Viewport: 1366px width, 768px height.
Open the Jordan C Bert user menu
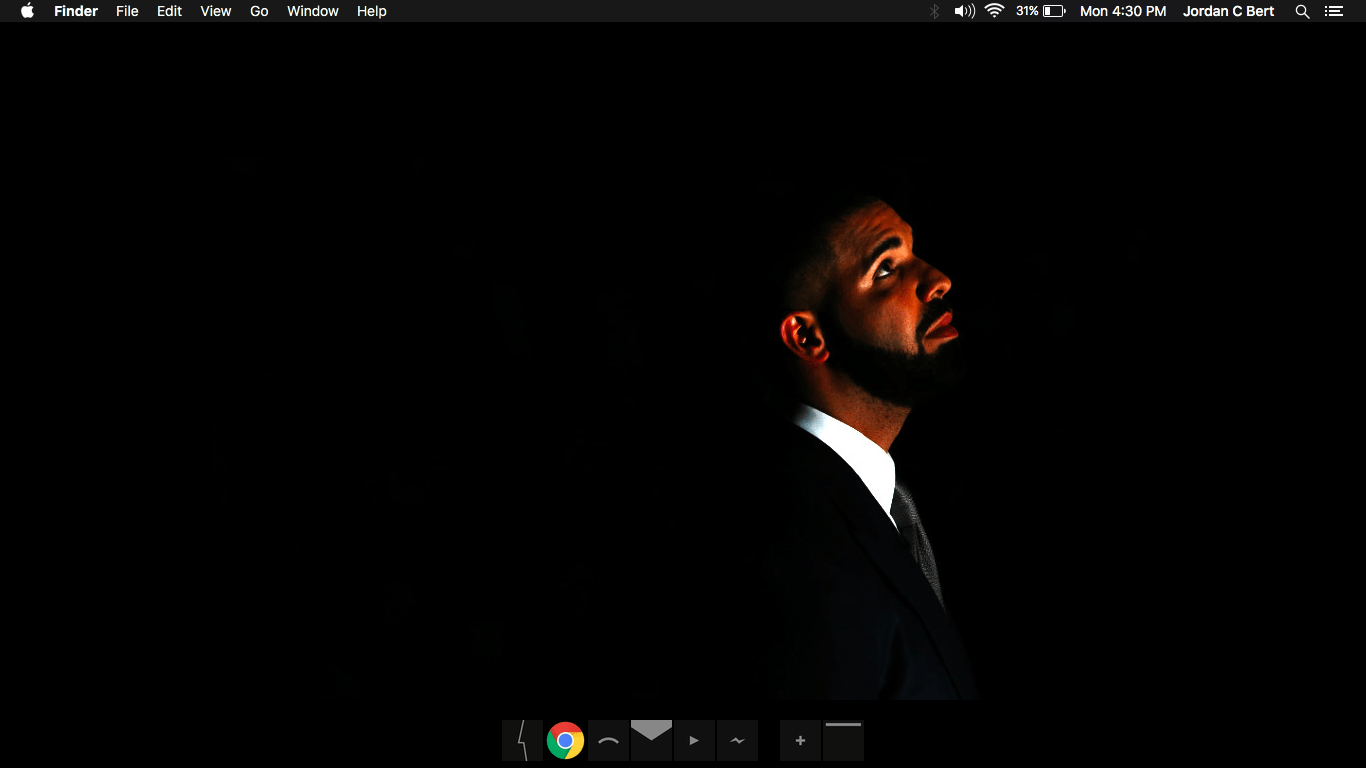click(1229, 11)
